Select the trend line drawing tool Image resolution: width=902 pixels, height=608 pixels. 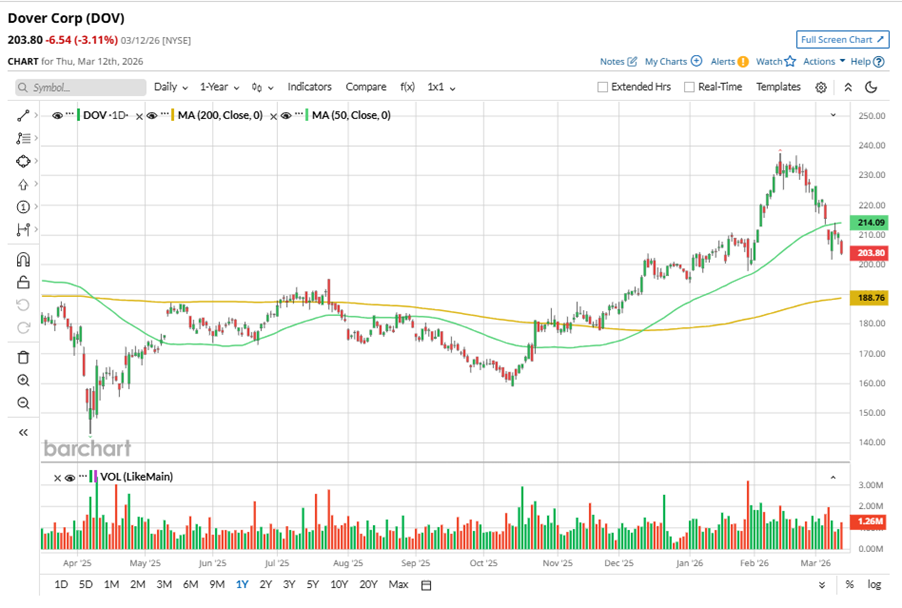click(x=23, y=116)
